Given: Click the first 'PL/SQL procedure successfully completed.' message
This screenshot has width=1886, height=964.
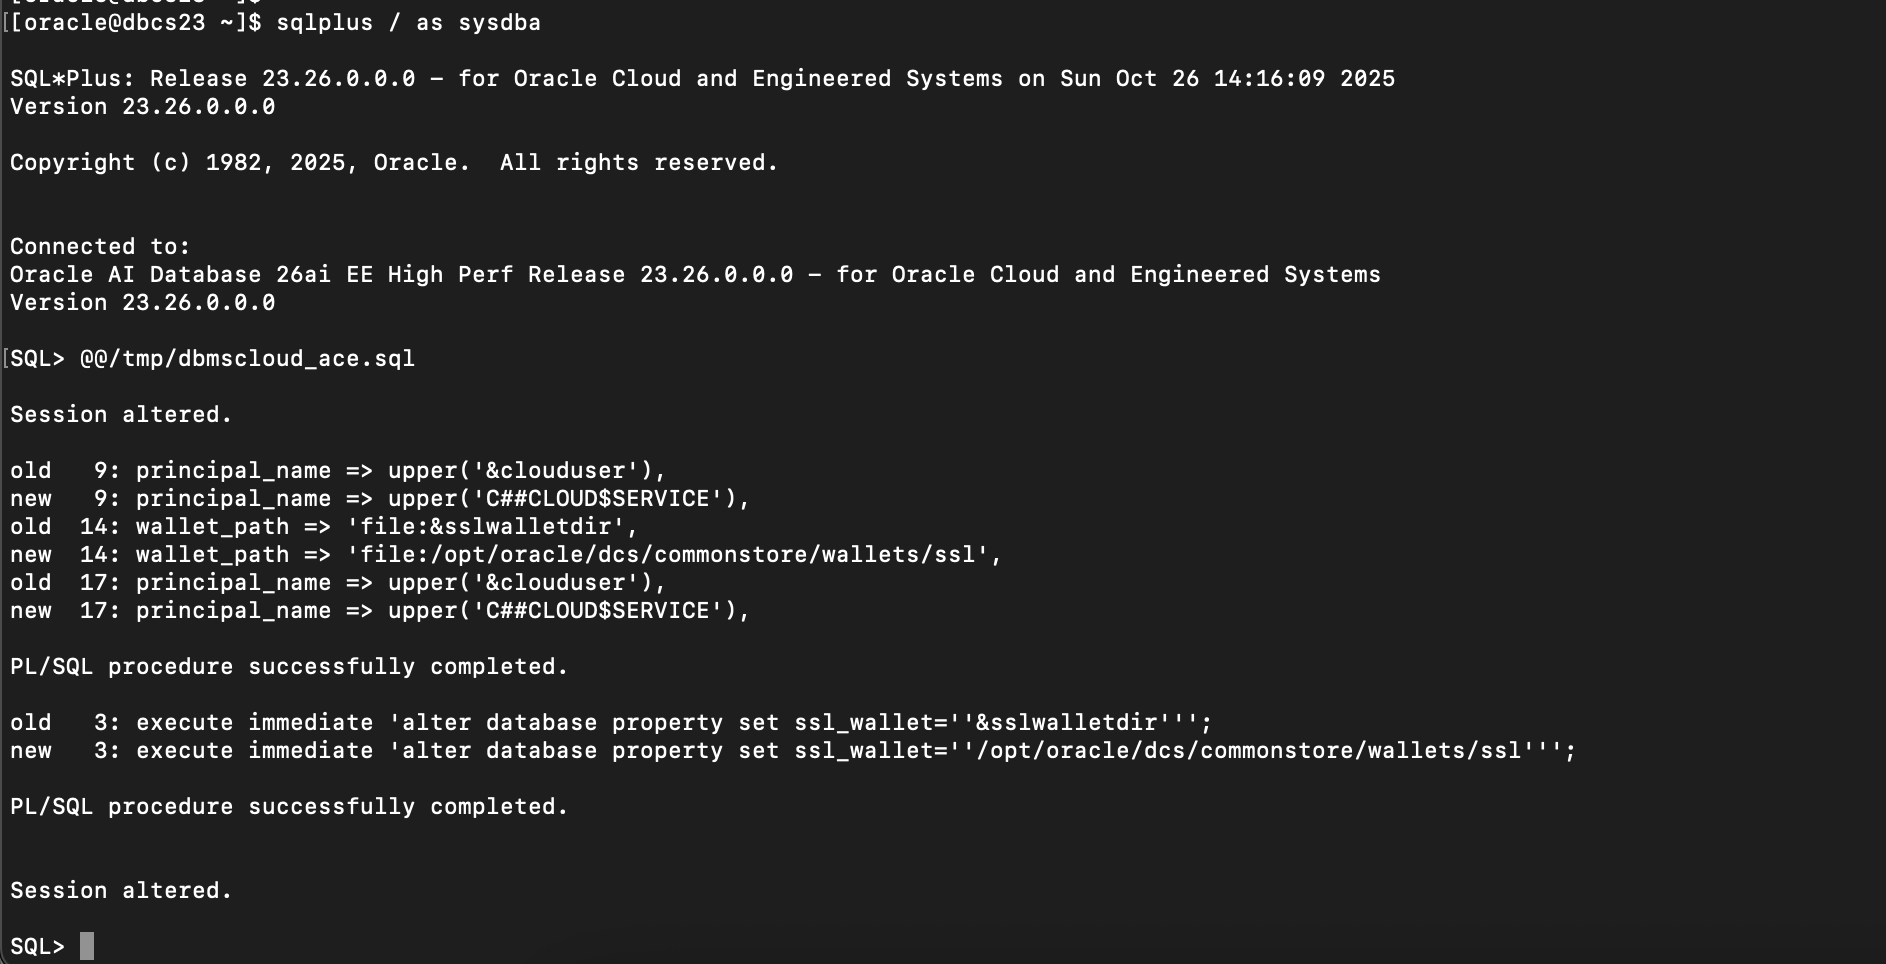Looking at the screenshot, I should click(289, 667).
